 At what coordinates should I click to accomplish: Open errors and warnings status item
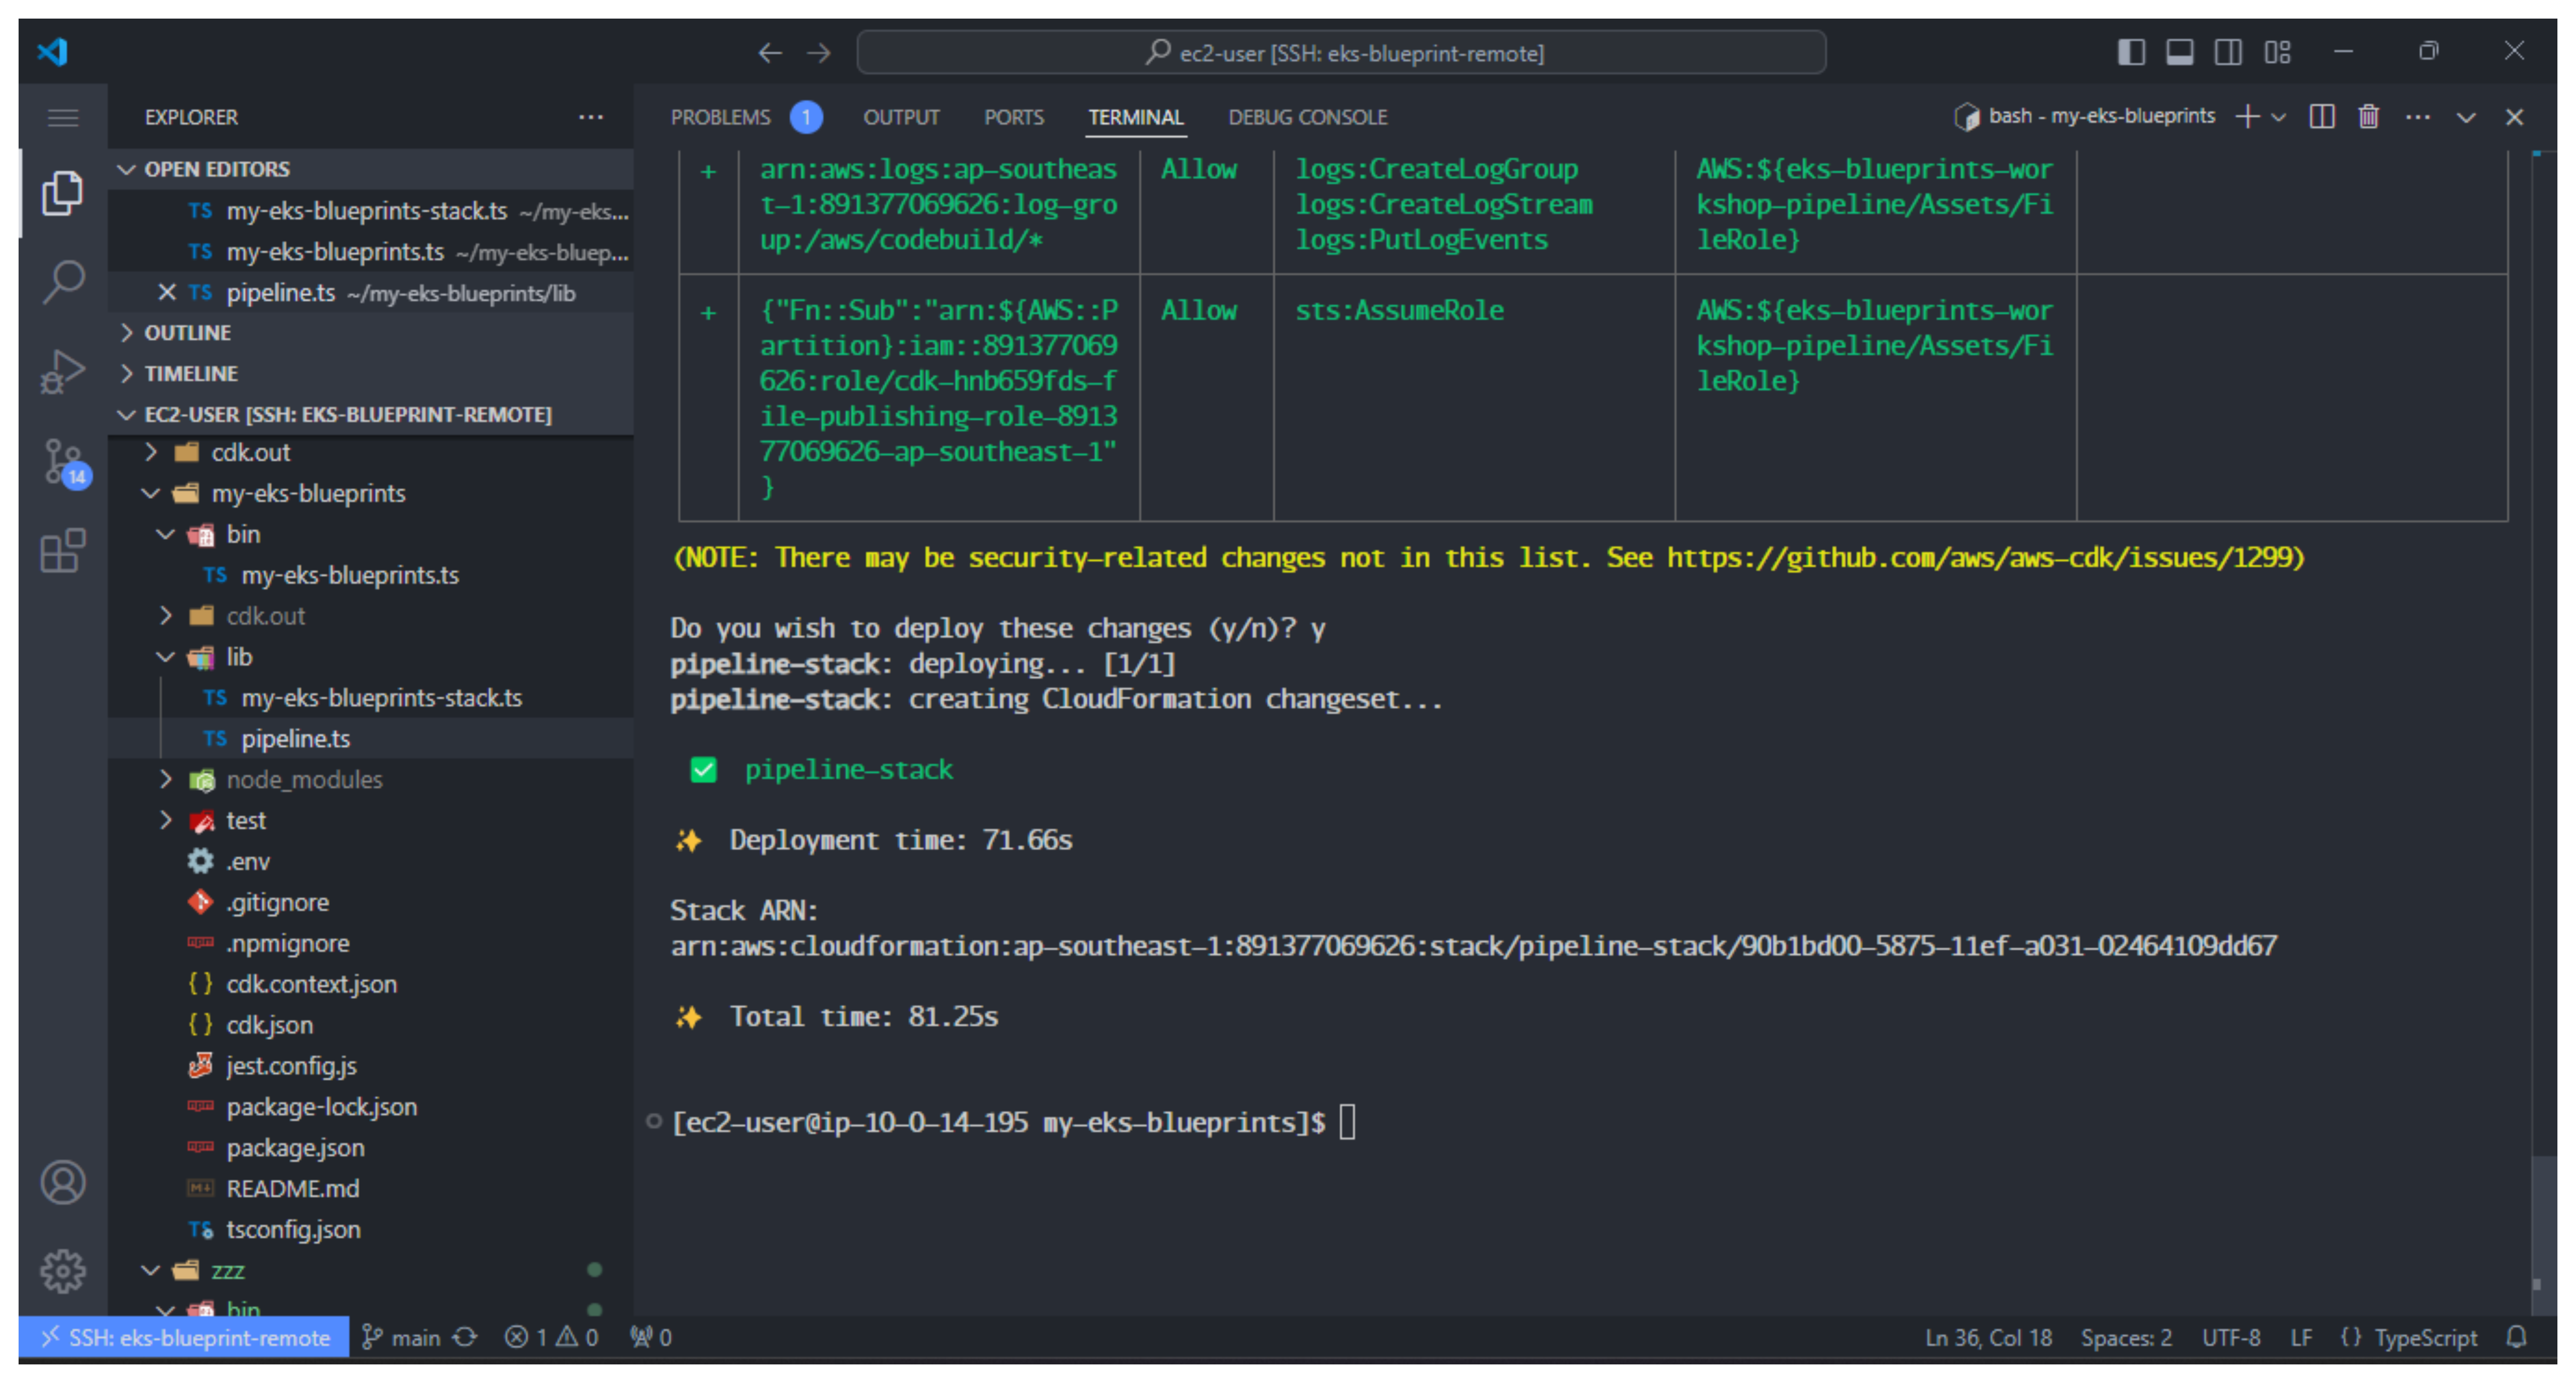coord(552,1337)
